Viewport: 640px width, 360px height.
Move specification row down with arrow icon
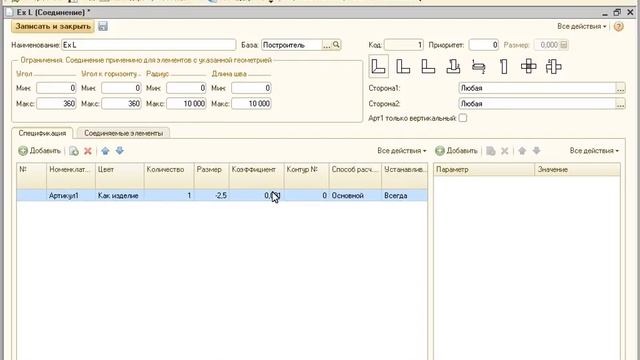click(120, 151)
